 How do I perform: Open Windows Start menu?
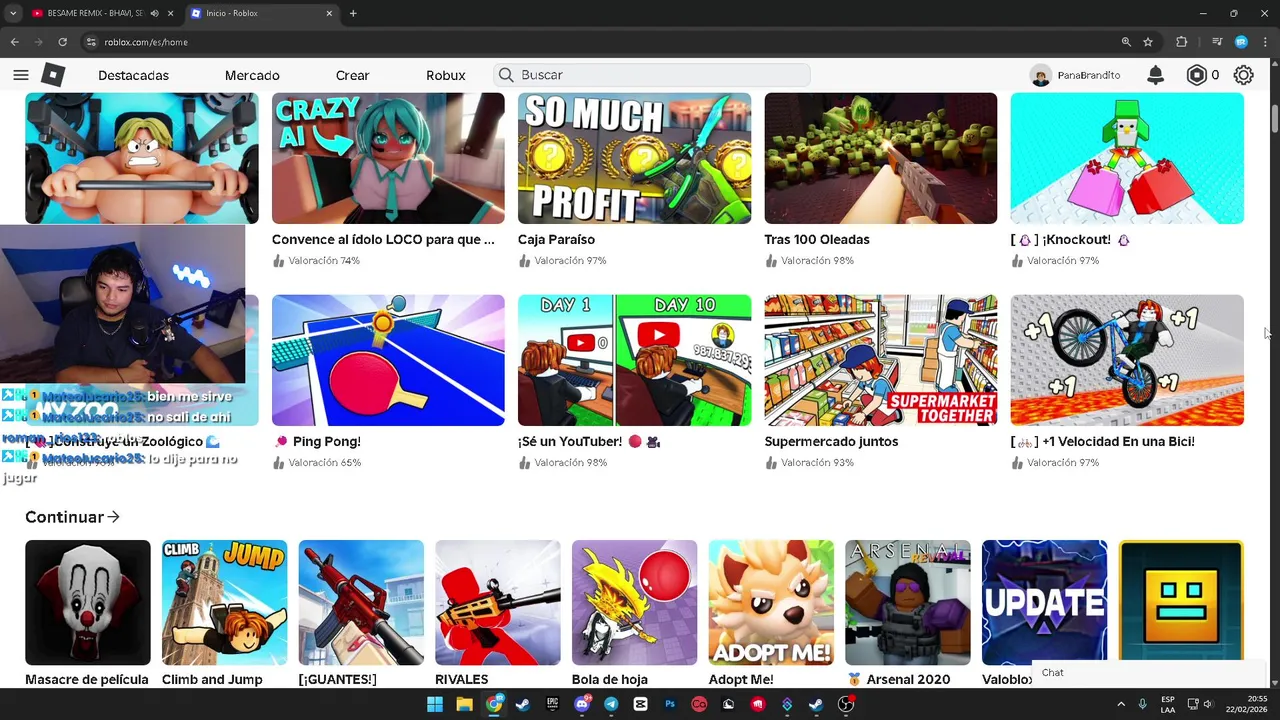click(435, 704)
